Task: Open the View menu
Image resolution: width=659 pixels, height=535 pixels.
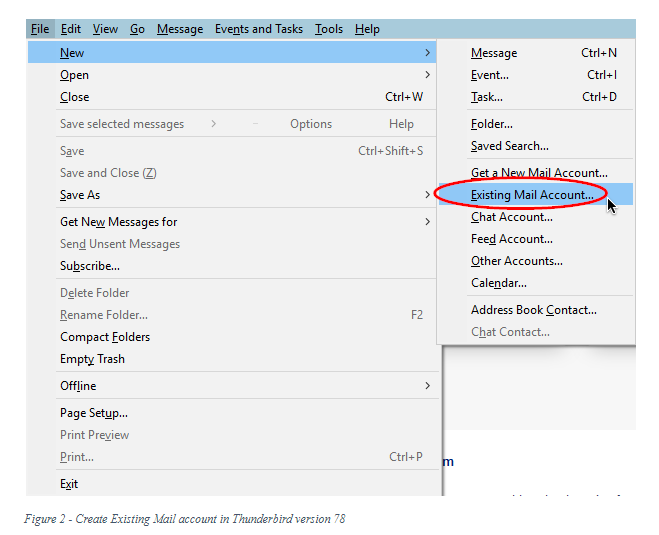Action: (105, 29)
